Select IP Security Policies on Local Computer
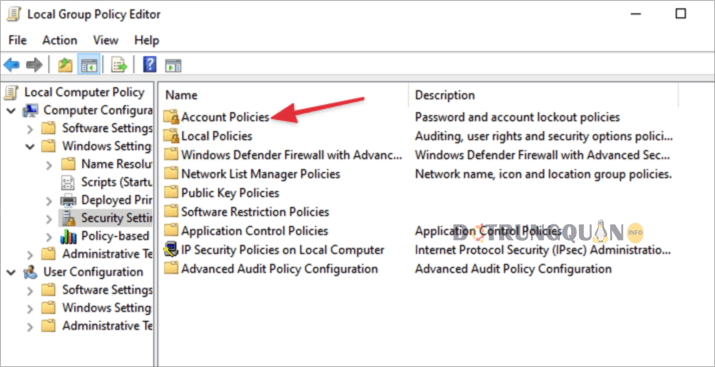Screen dimensions: 715x367 pyautogui.click(x=283, y=250)
